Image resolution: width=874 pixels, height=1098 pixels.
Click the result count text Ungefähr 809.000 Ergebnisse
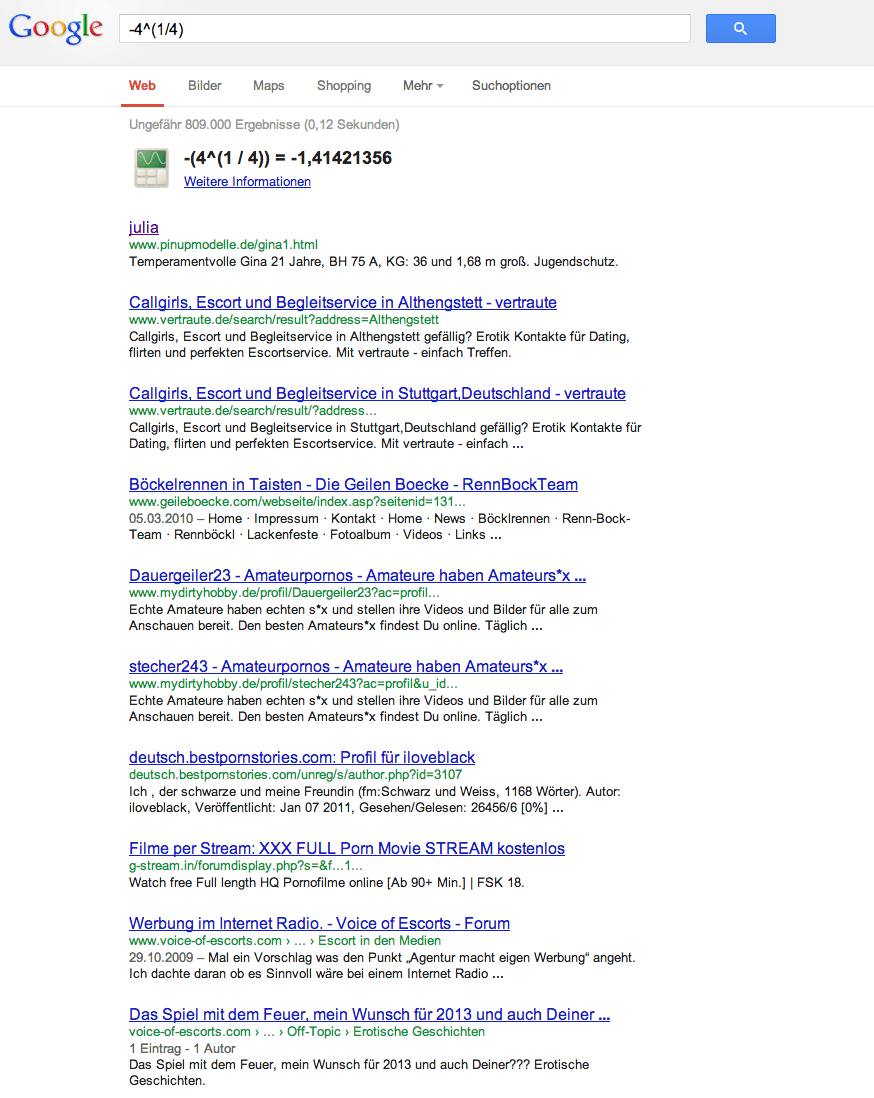(x=264, y=125)
